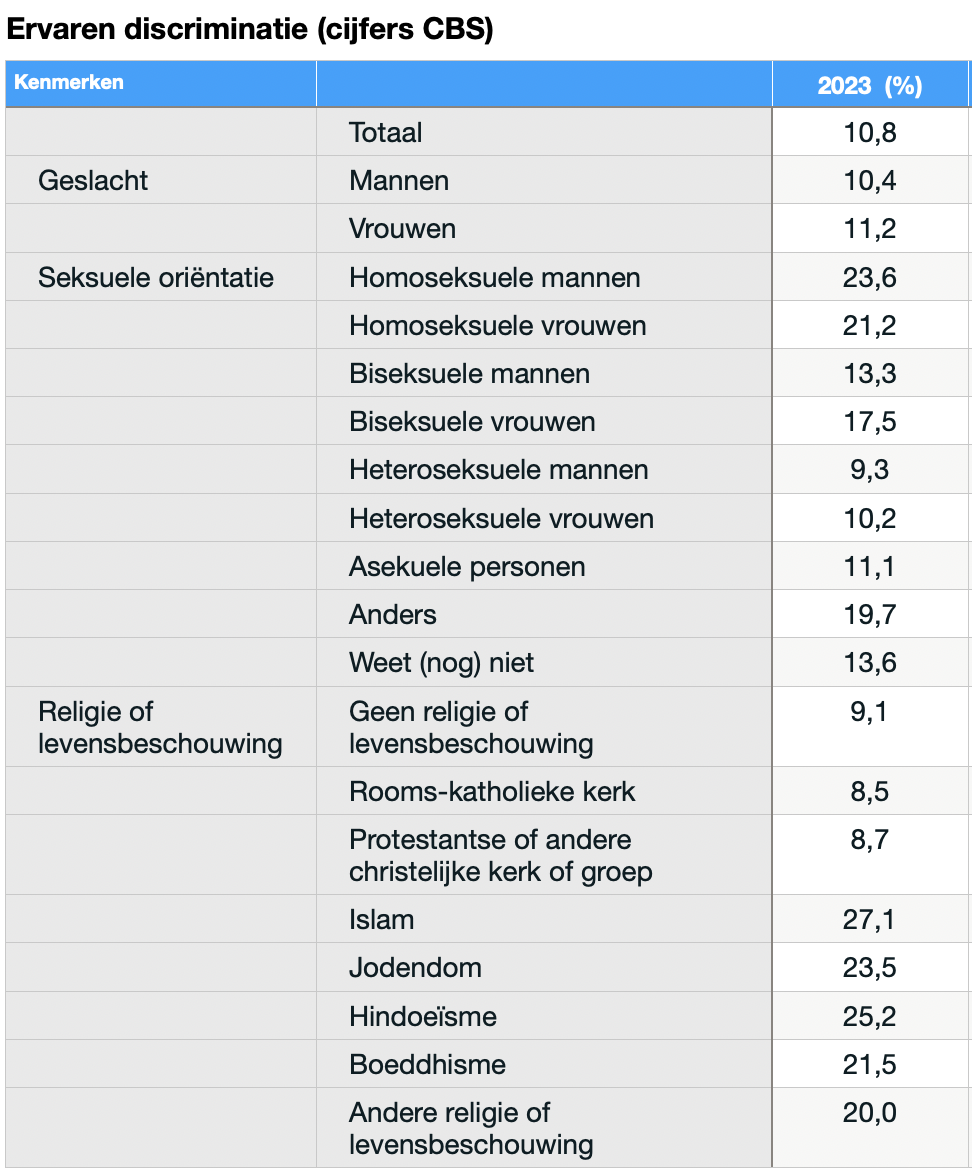The image size is (972, 1168).
Task: Click the 'Seksuele oriëntatie' category cell
Action: [156, 277]
